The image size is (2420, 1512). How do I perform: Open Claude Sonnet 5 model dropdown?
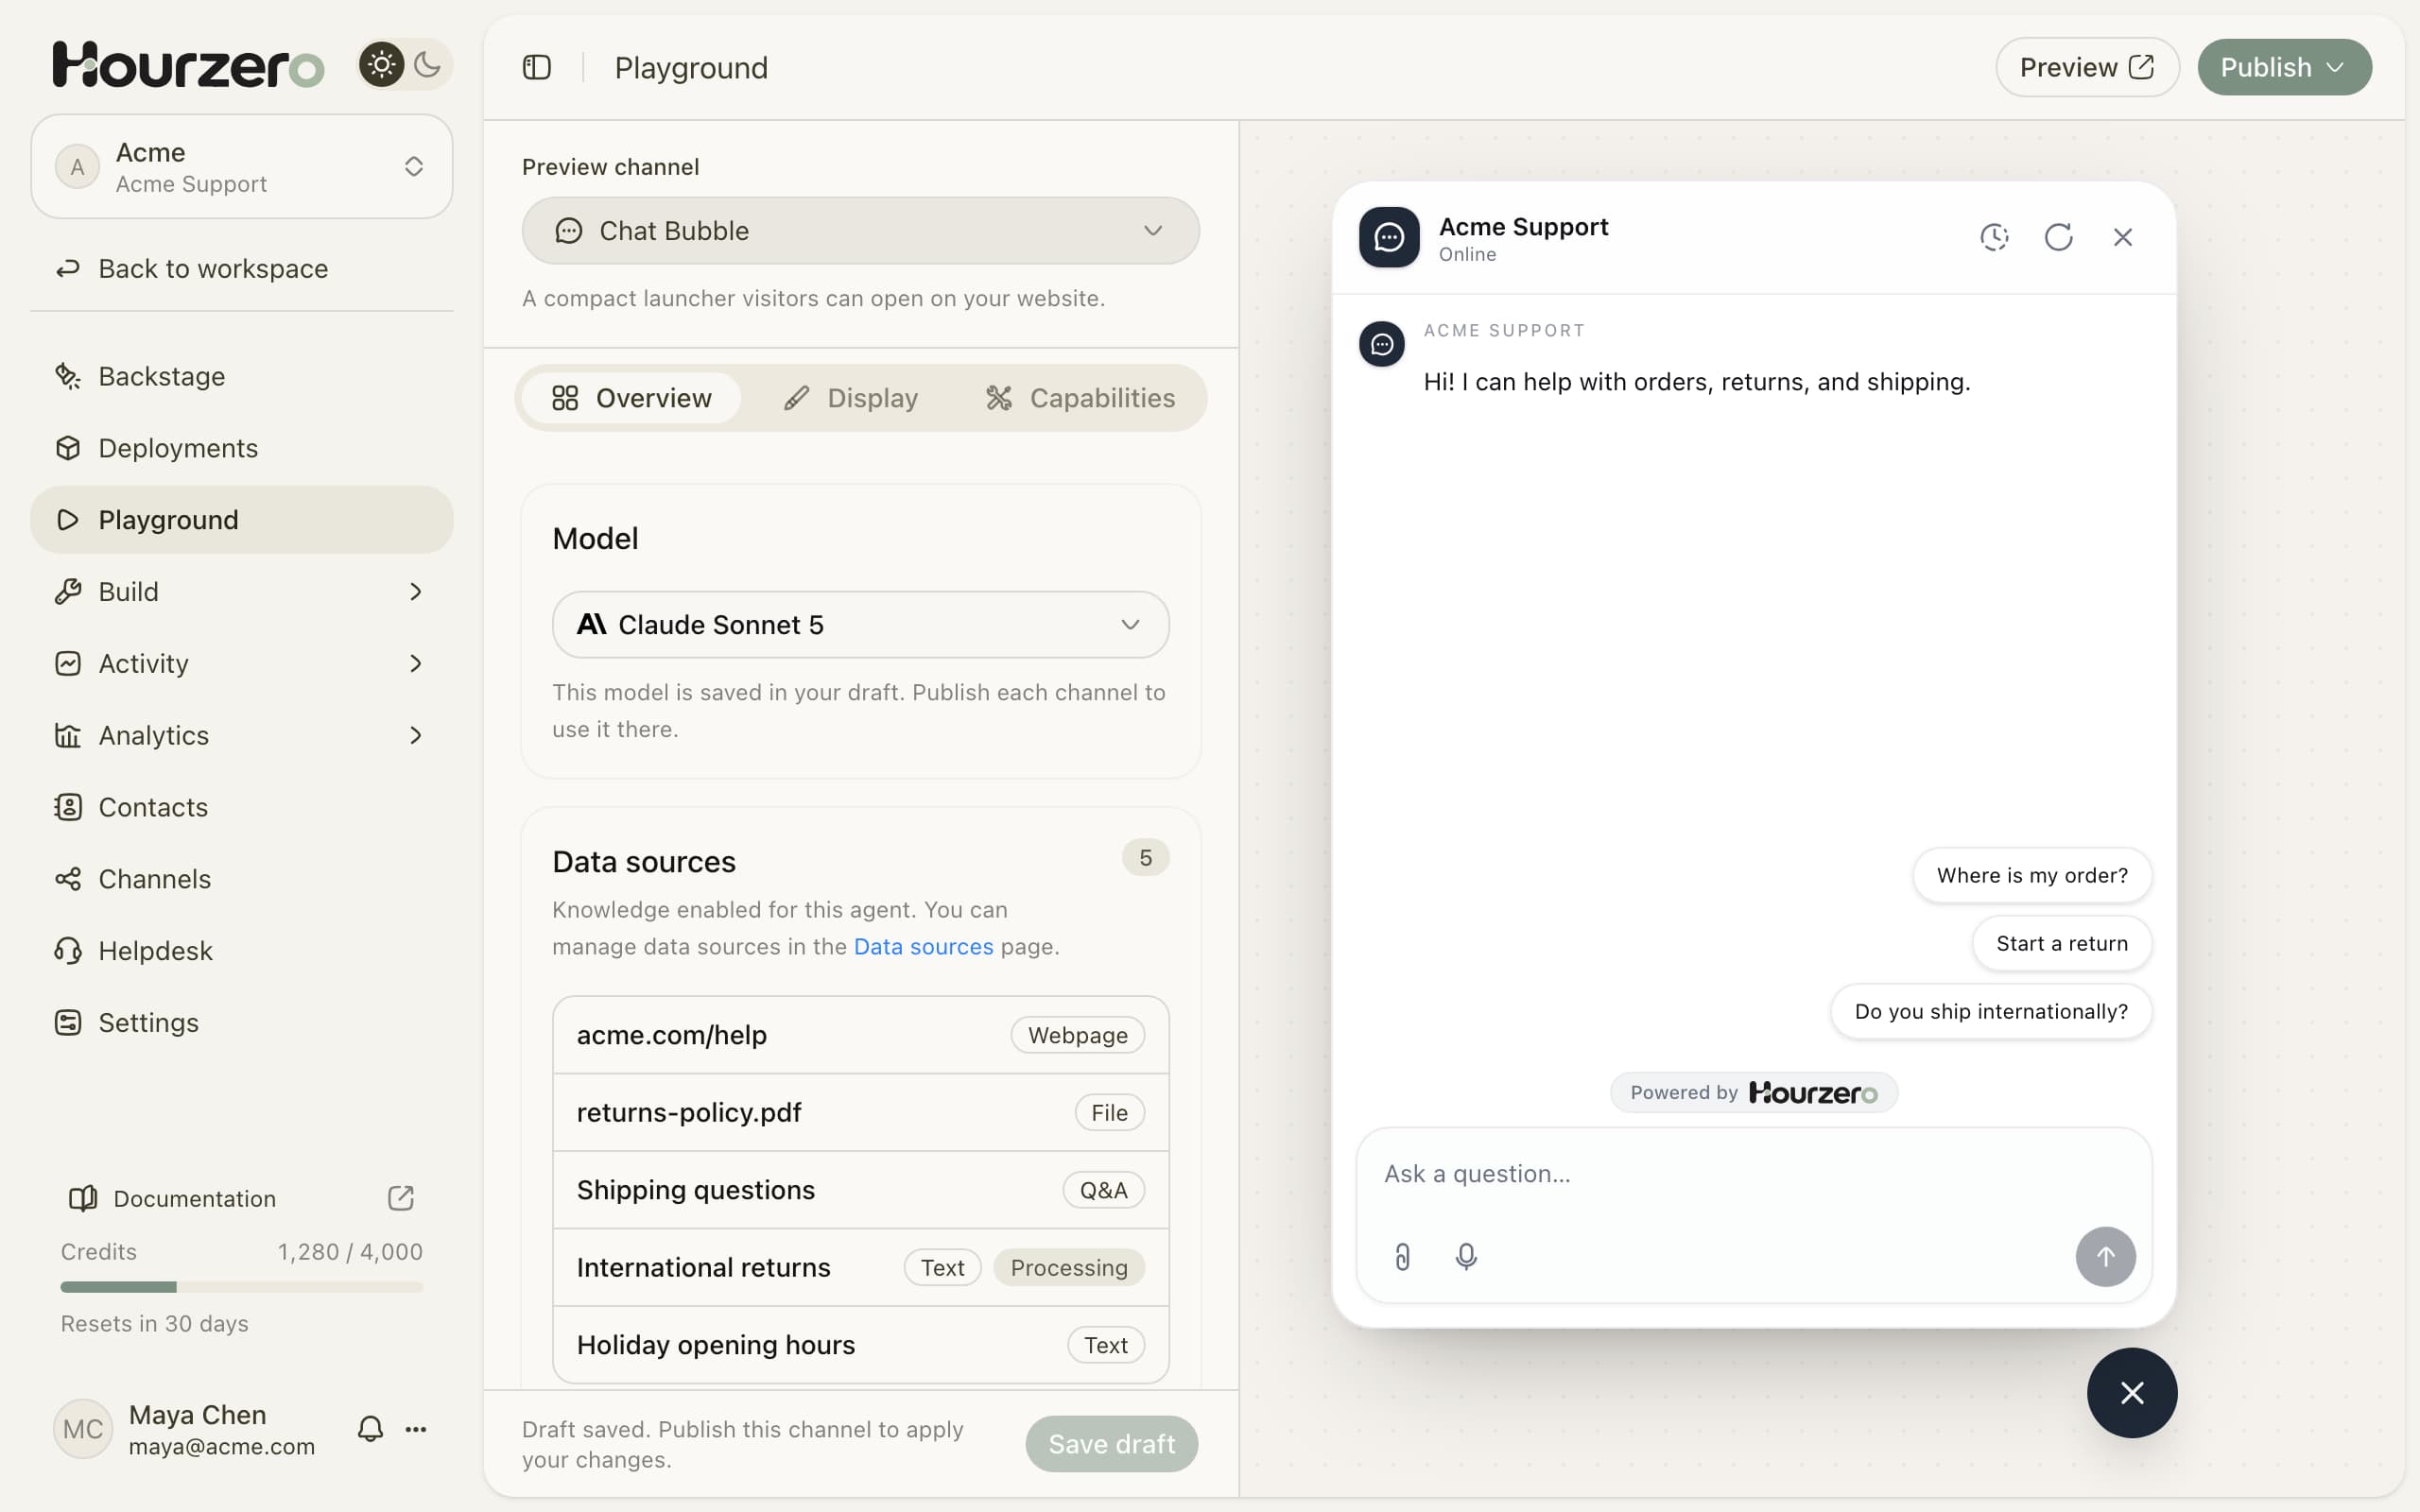tap(860, 625)
